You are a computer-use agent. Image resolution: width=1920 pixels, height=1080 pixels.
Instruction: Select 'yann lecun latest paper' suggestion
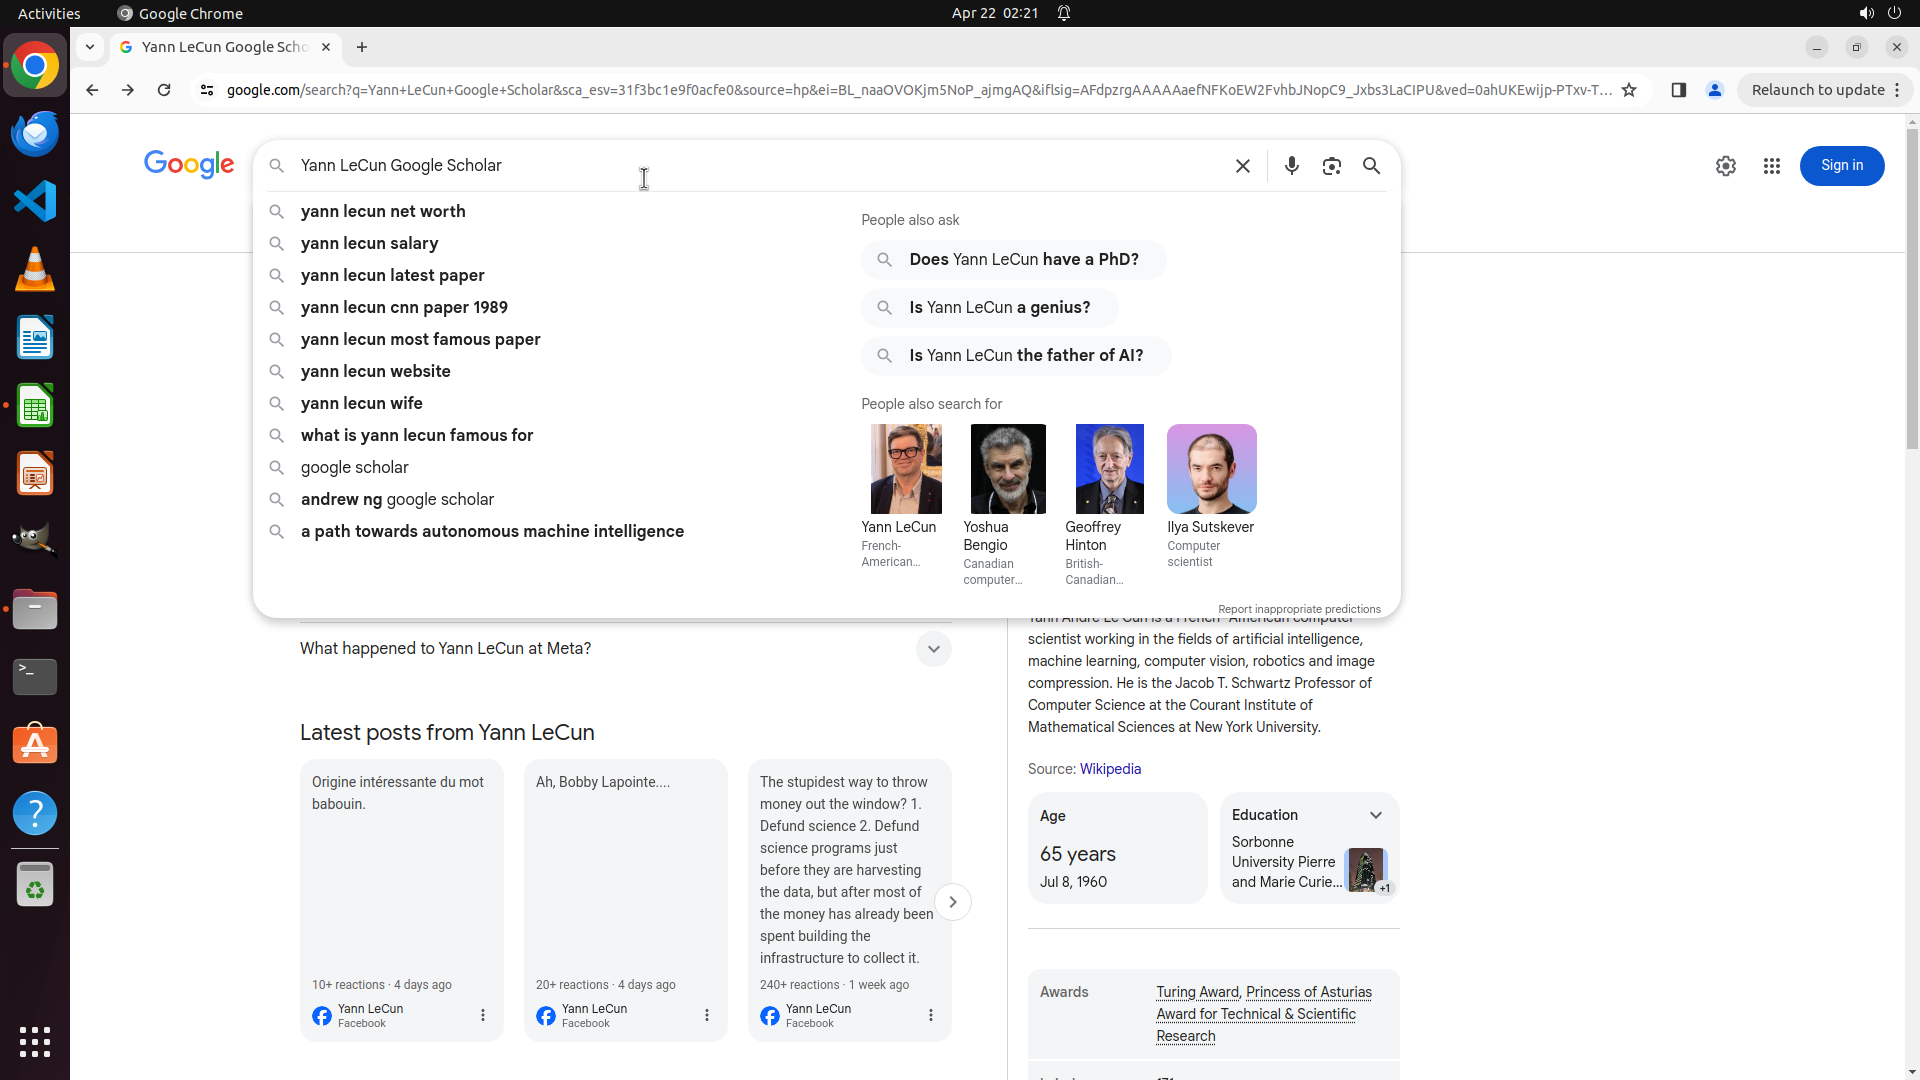coord(392,275)
